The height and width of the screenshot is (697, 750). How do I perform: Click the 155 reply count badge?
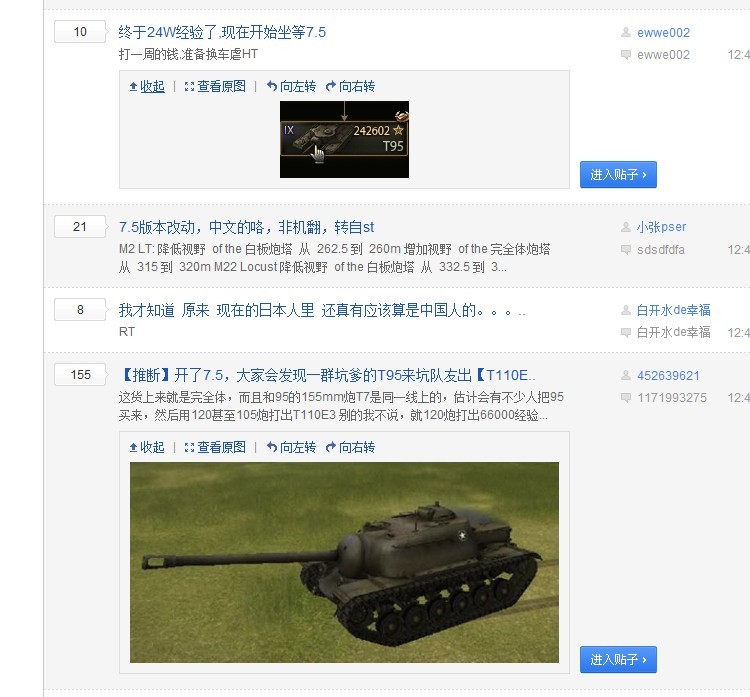tap(80, 375)
